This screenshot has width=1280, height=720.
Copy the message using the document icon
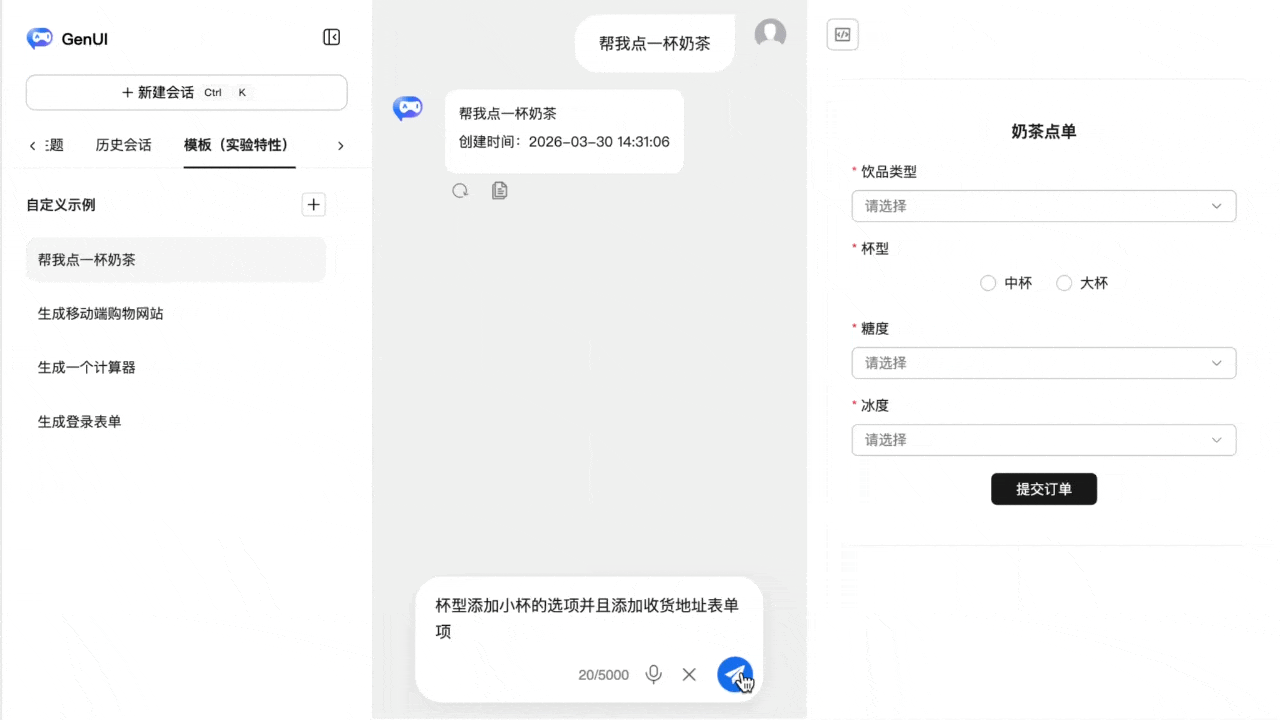[499, 190]
